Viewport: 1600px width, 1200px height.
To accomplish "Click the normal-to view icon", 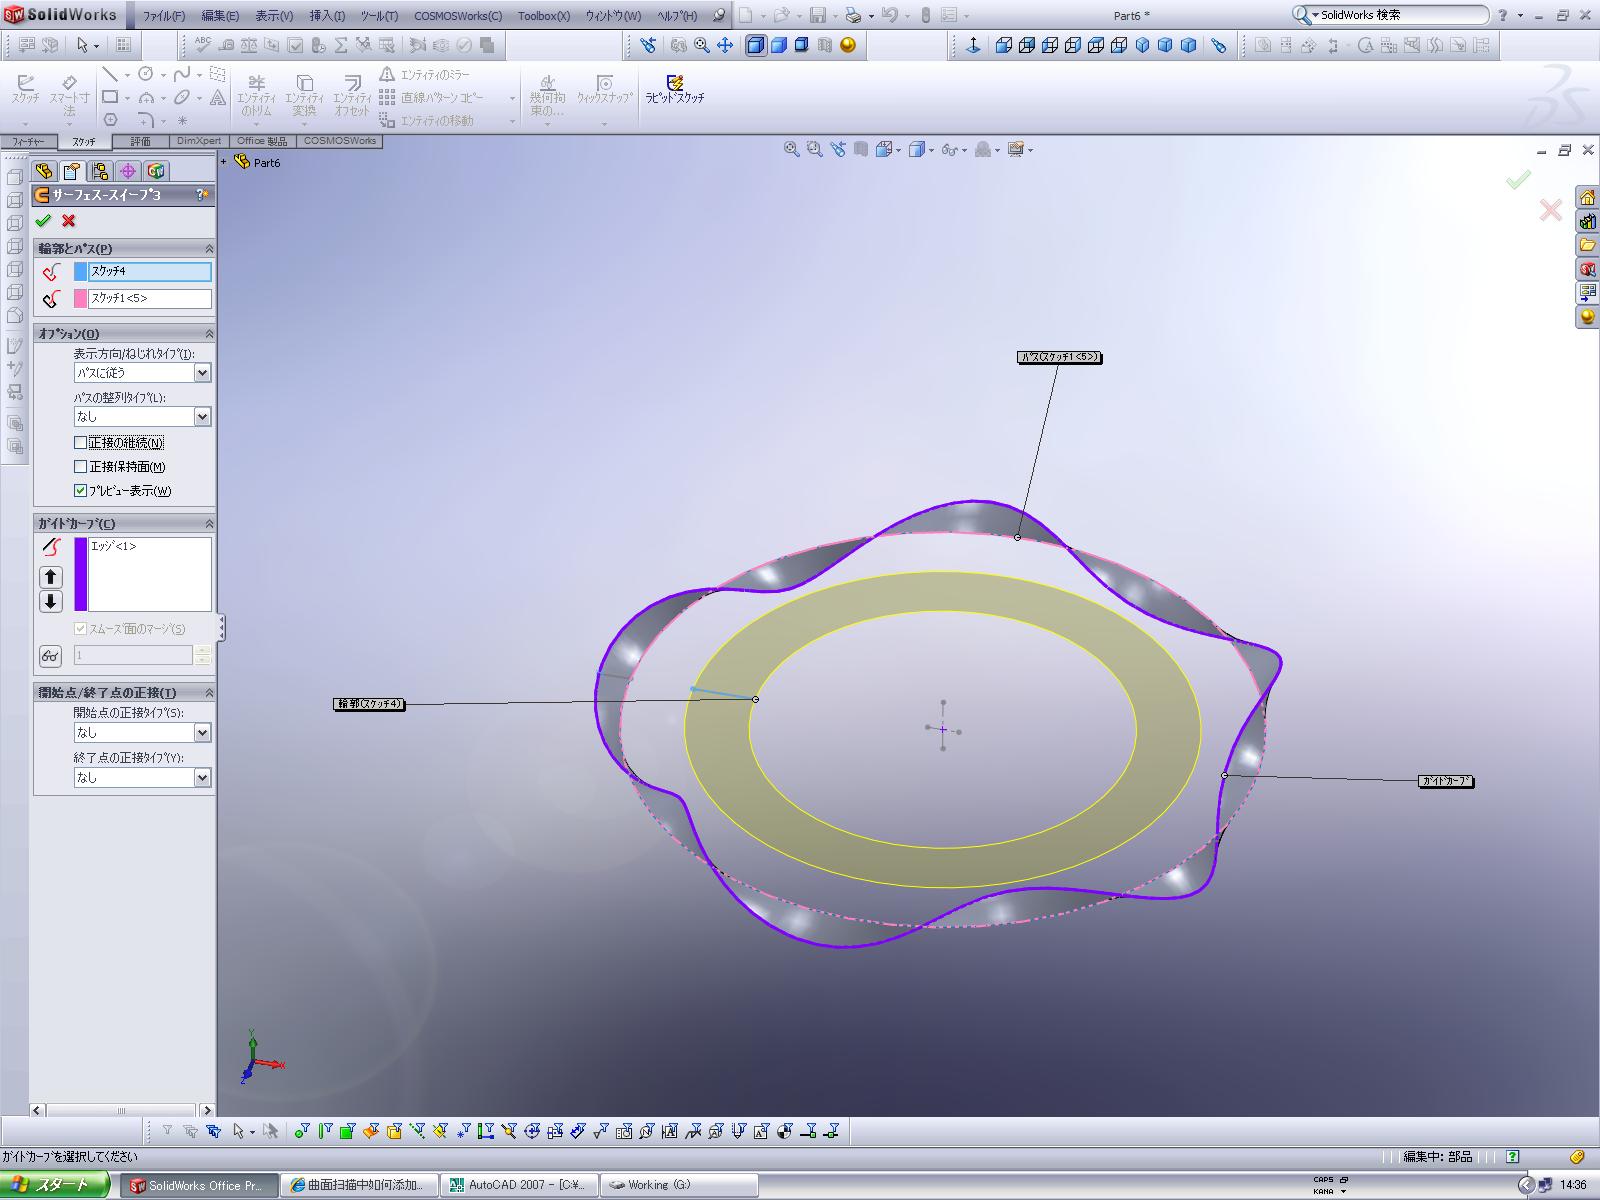I will pyautogui.click(x=973, y=45).
